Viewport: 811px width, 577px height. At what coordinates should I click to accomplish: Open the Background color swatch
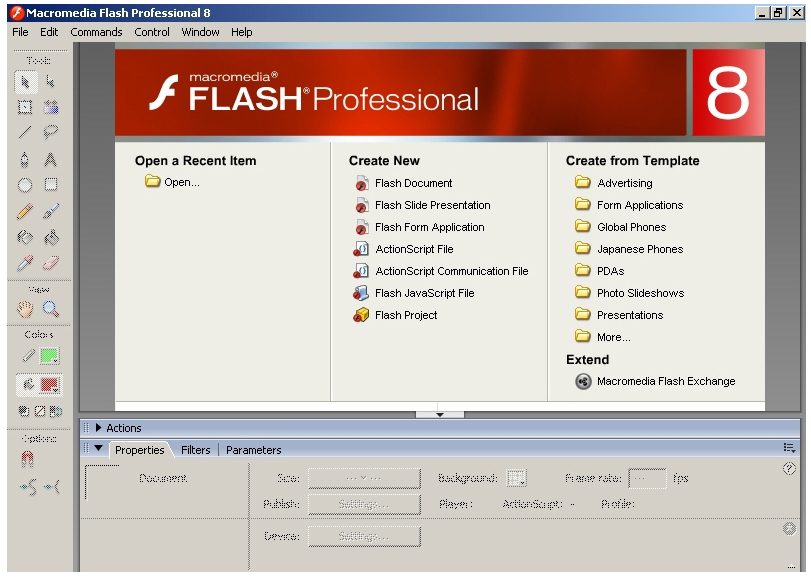(x=516, y=478)
